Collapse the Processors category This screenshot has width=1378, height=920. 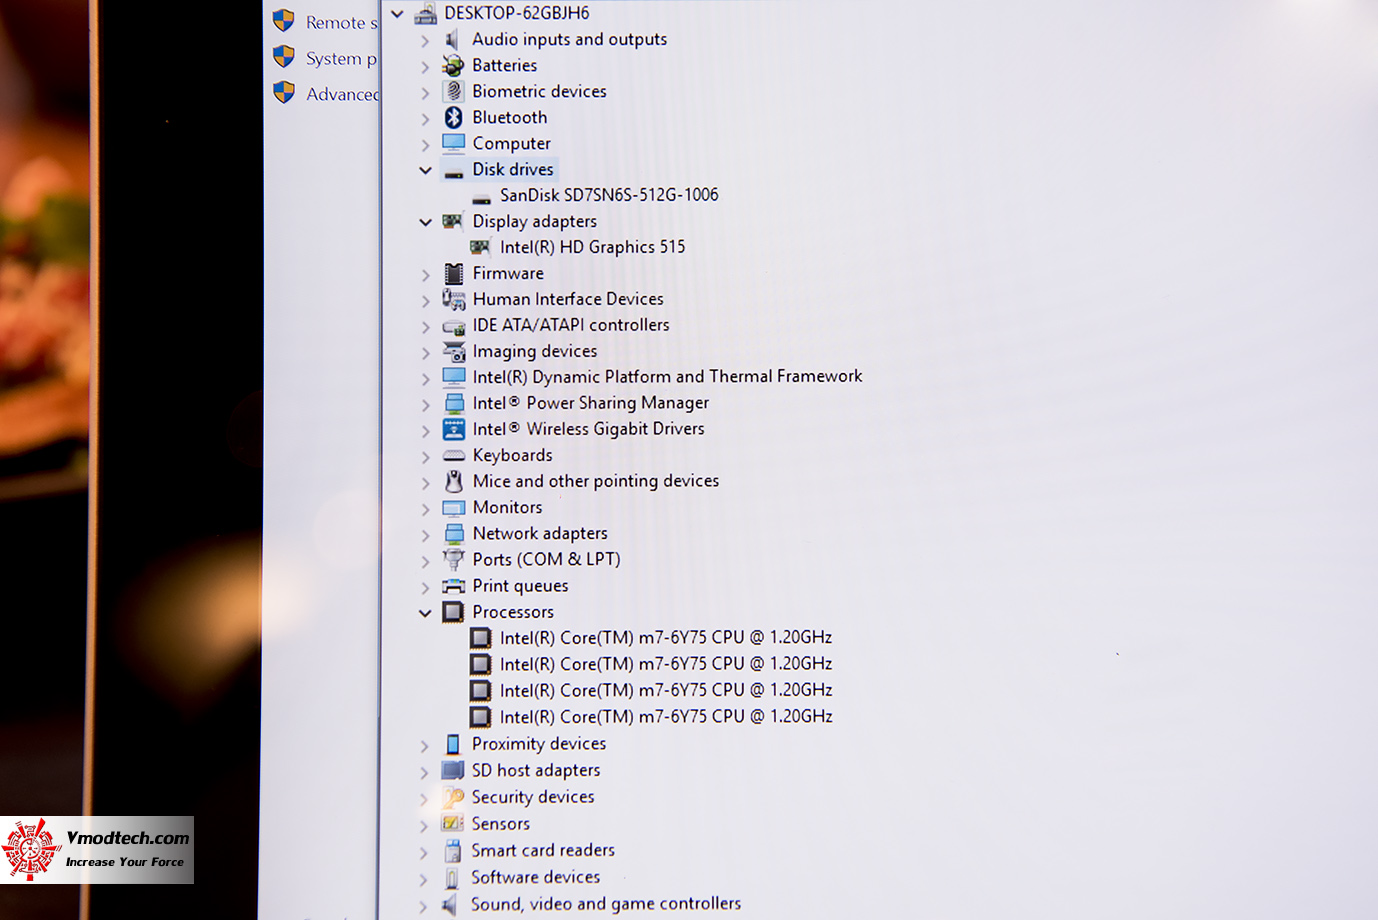[426, 612]
